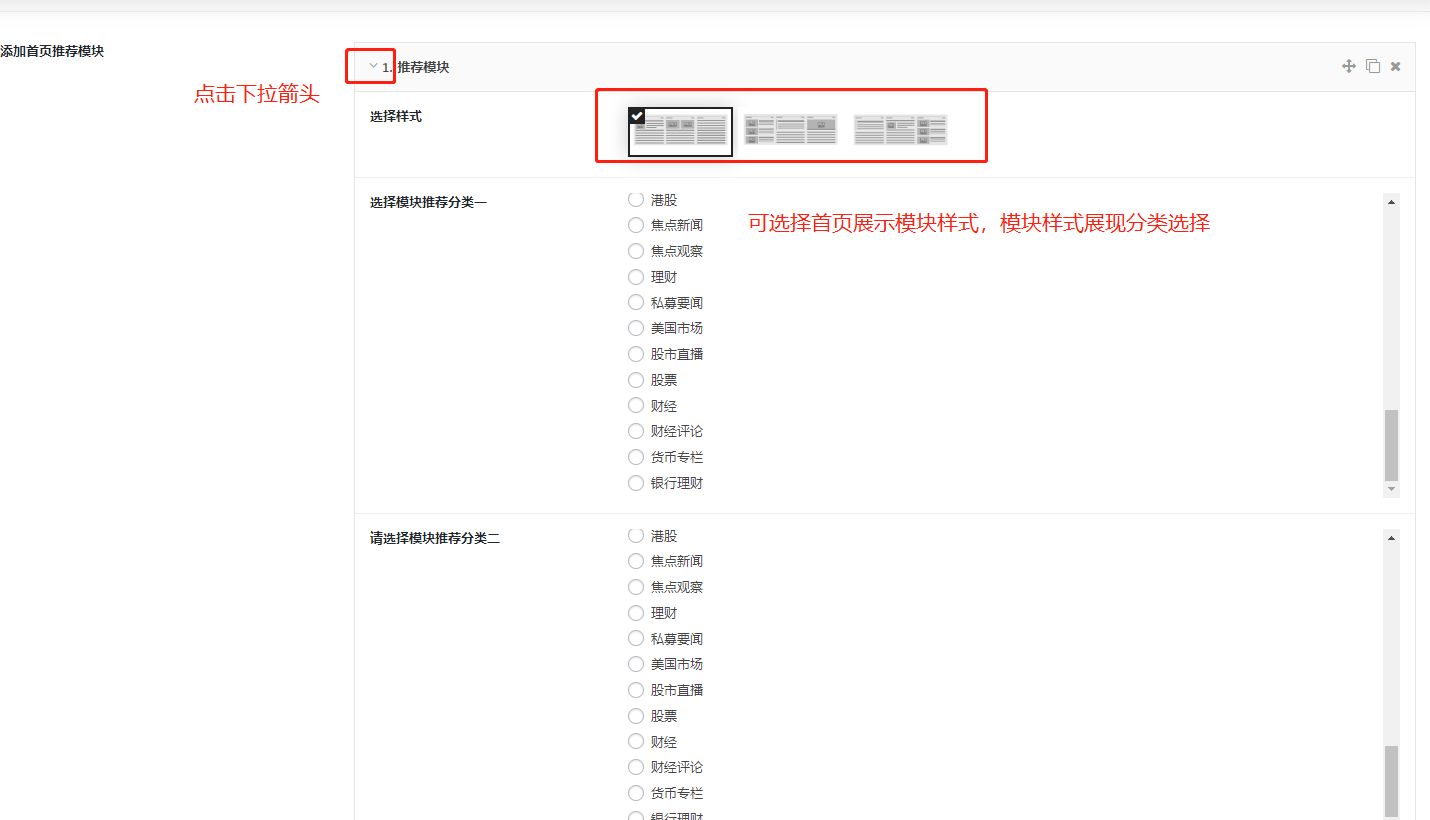Click the 1. 推荐模块 header title
The height and width of the screenshot is (820, 1430).
click(416, 67)
